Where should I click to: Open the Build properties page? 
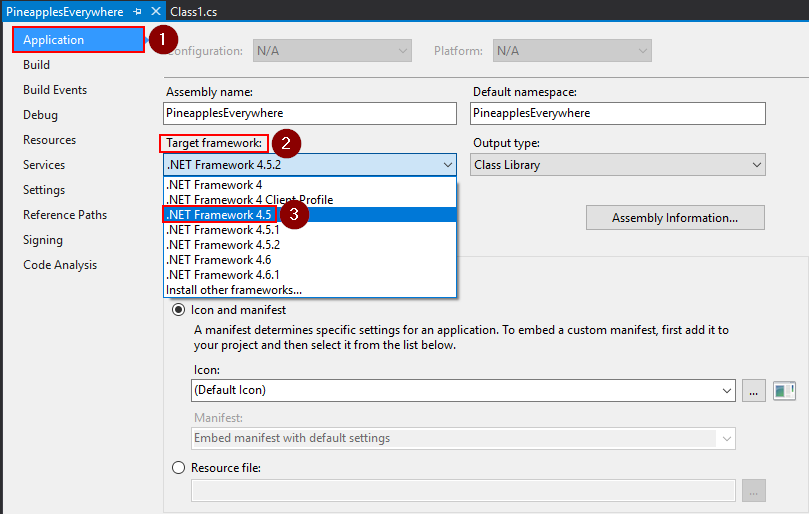(x=37, y=65)
